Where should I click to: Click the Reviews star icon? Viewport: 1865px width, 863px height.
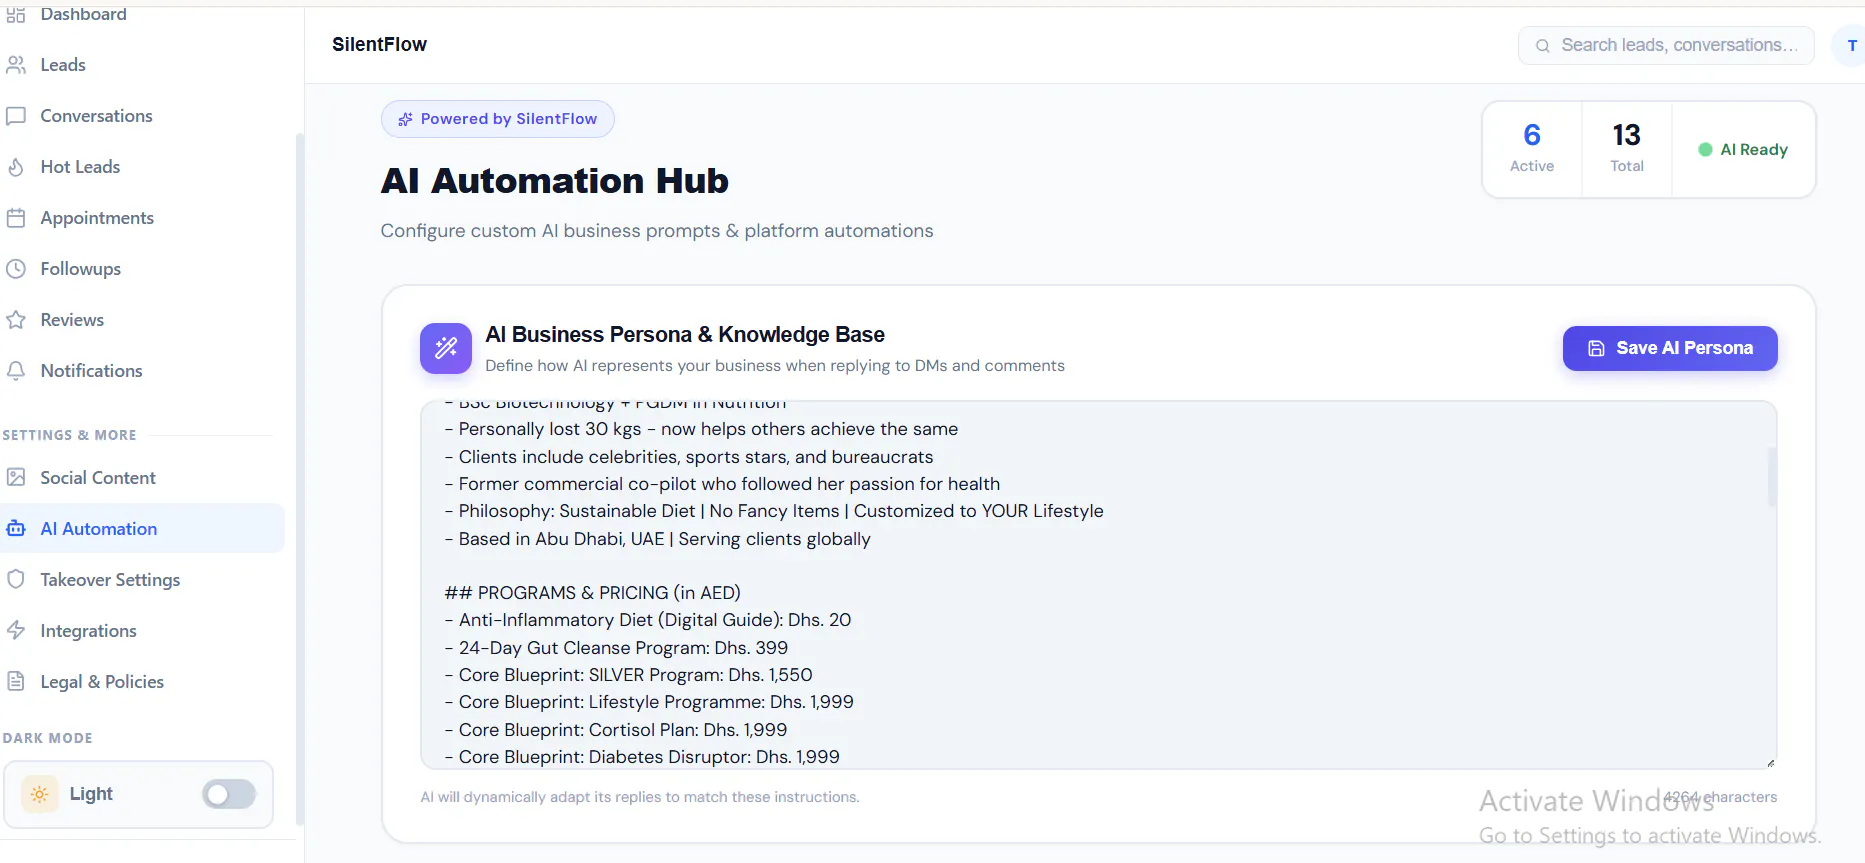(x=16, y=320)
